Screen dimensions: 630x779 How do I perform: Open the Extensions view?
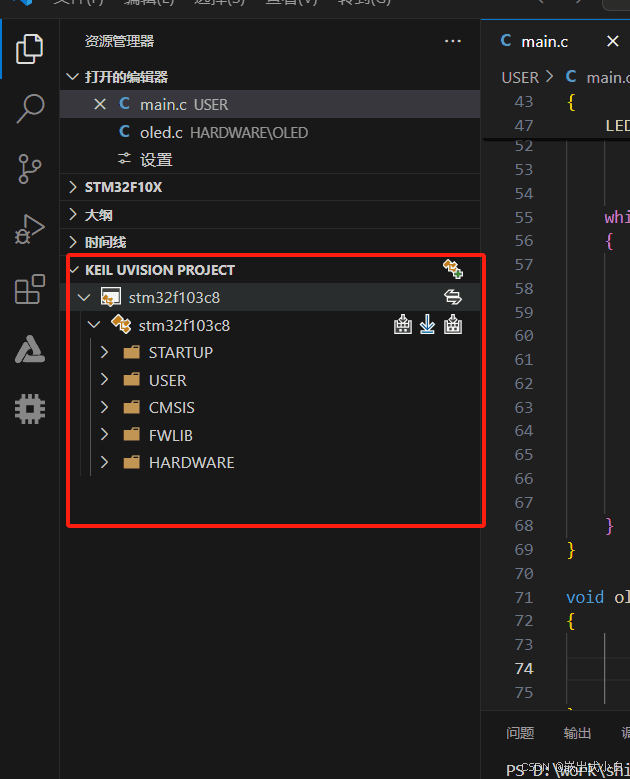click(31, 290)
